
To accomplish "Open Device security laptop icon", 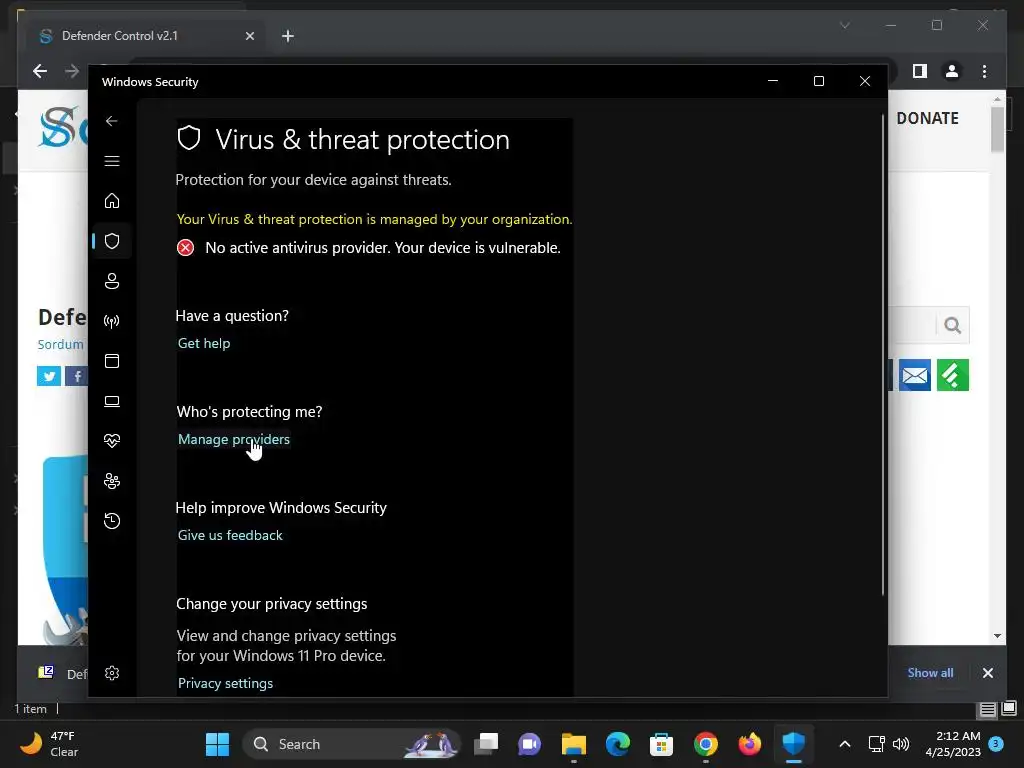I will pyautogui.click(x=112, y=401).
